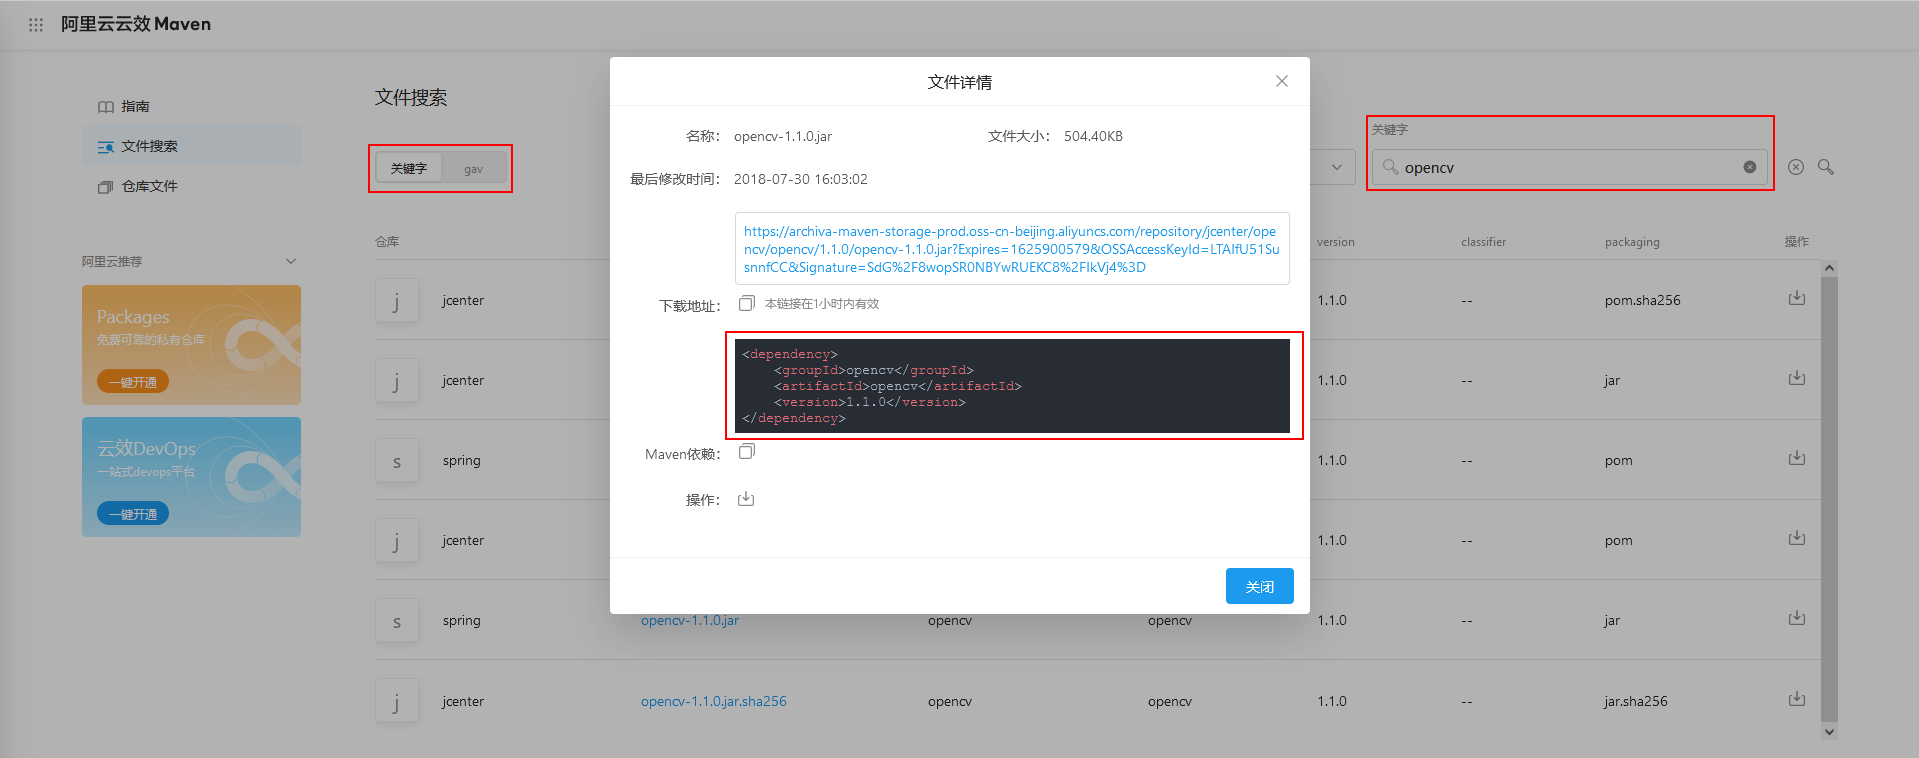Click the 仓库 column header

(387, 241)
